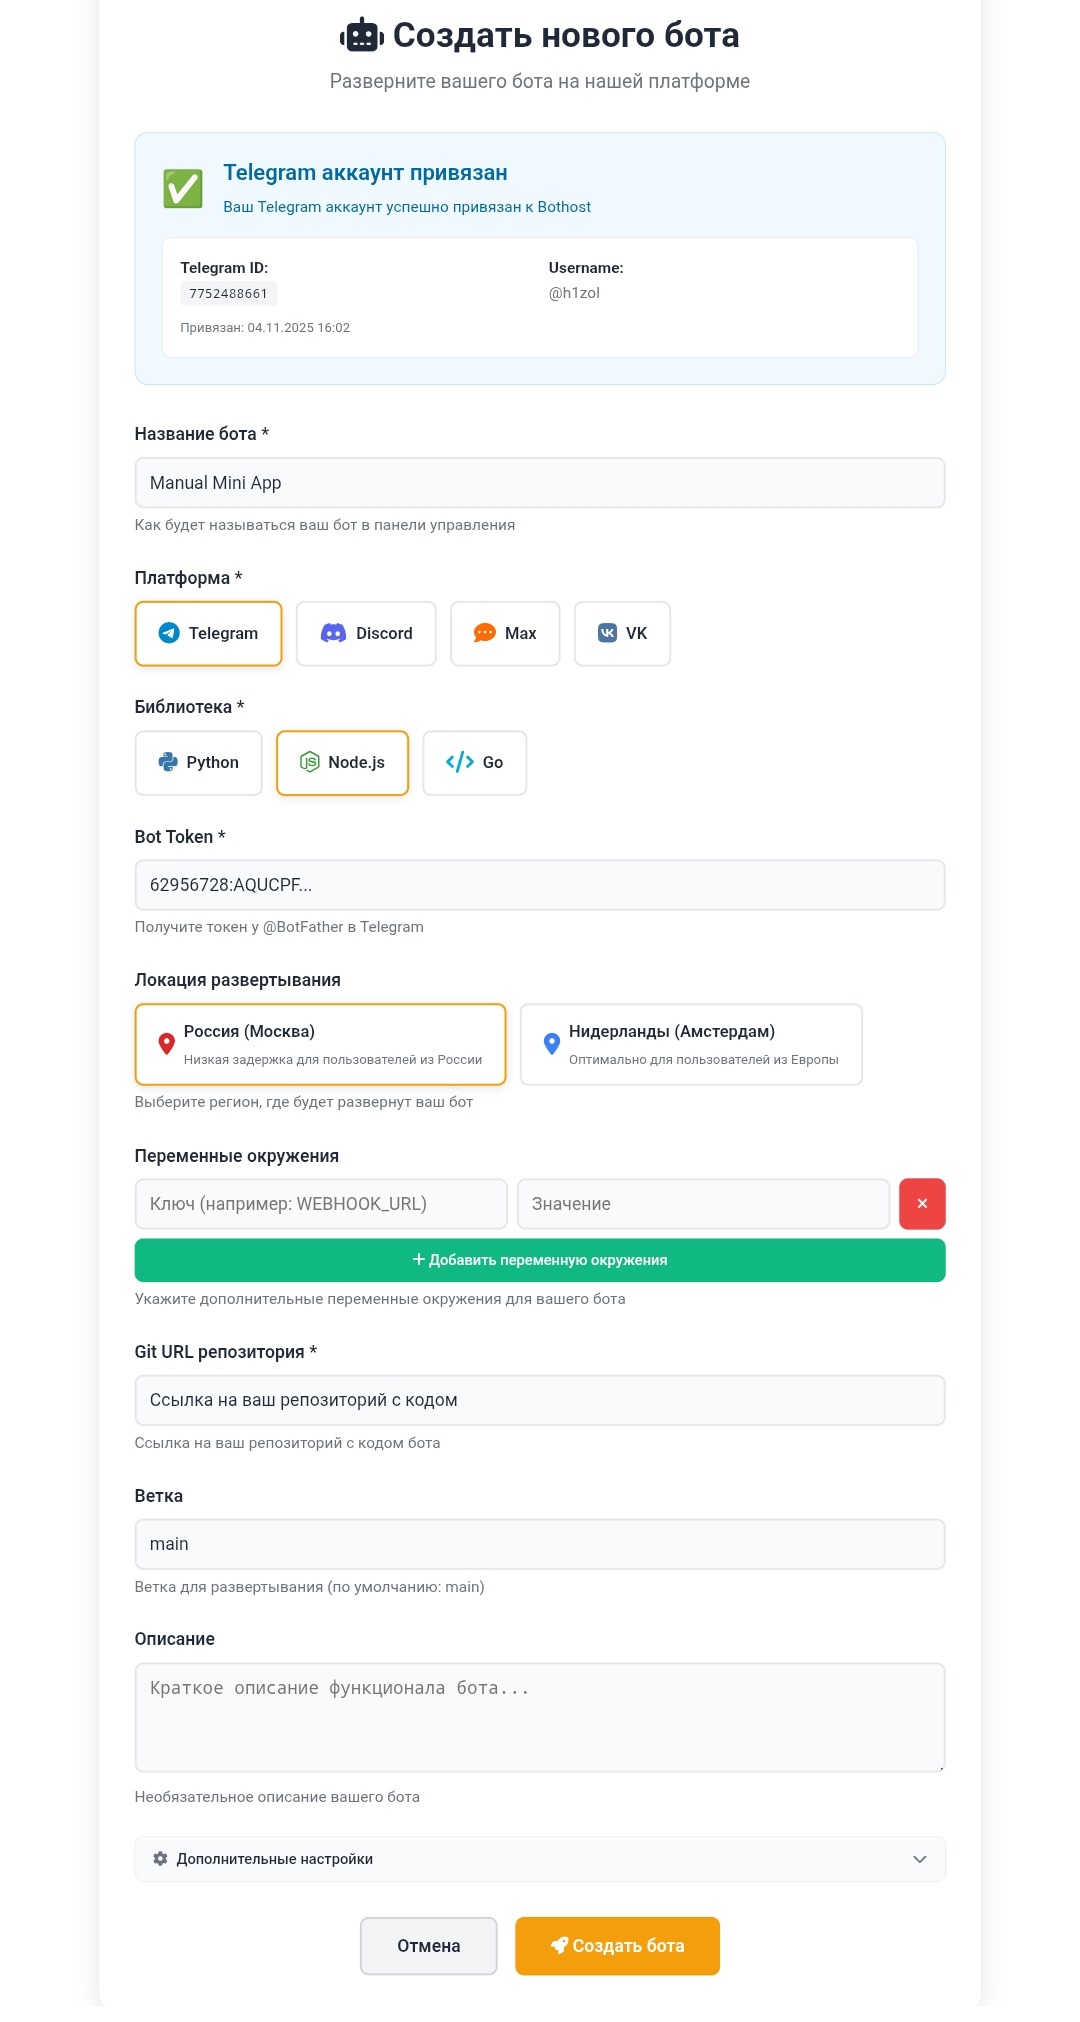Screen dimensions: 1080x2022
Task: Click the environment variable Значение field
Action: 703,1203
